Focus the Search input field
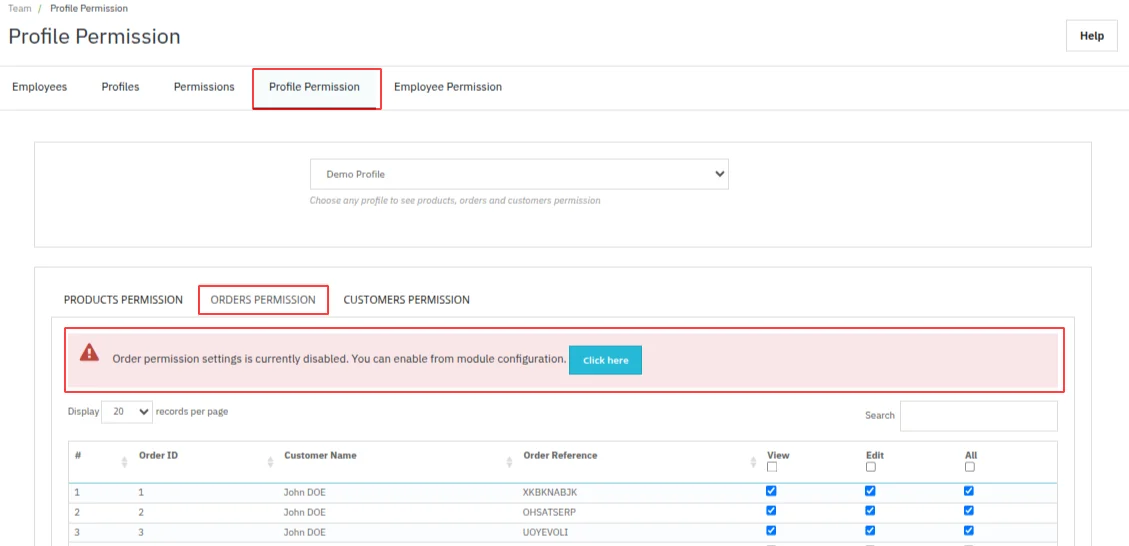The height and width of the screenshot is (546, 1129). pos(978,416)
